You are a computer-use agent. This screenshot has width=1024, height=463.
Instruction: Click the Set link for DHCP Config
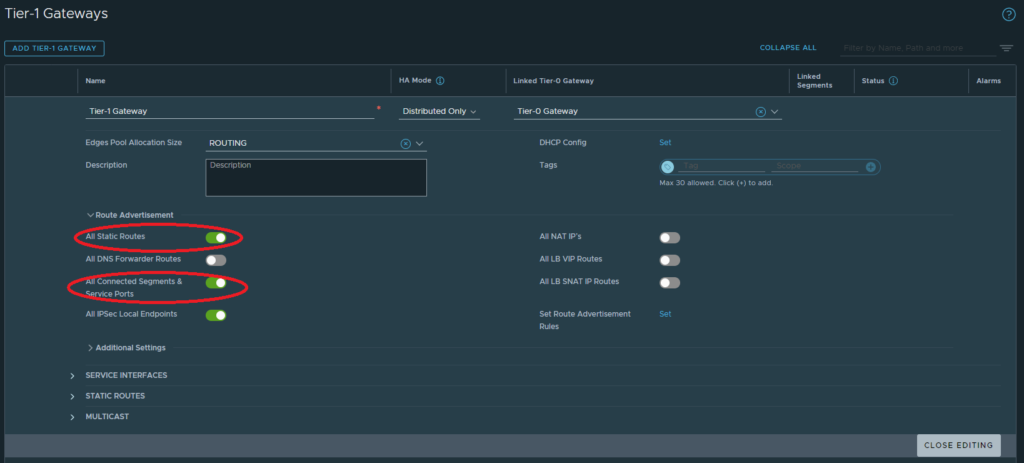point(665,143)
